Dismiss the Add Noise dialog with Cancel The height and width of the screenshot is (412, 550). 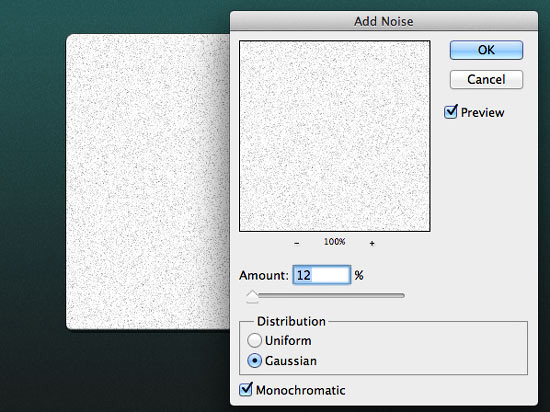486,79
